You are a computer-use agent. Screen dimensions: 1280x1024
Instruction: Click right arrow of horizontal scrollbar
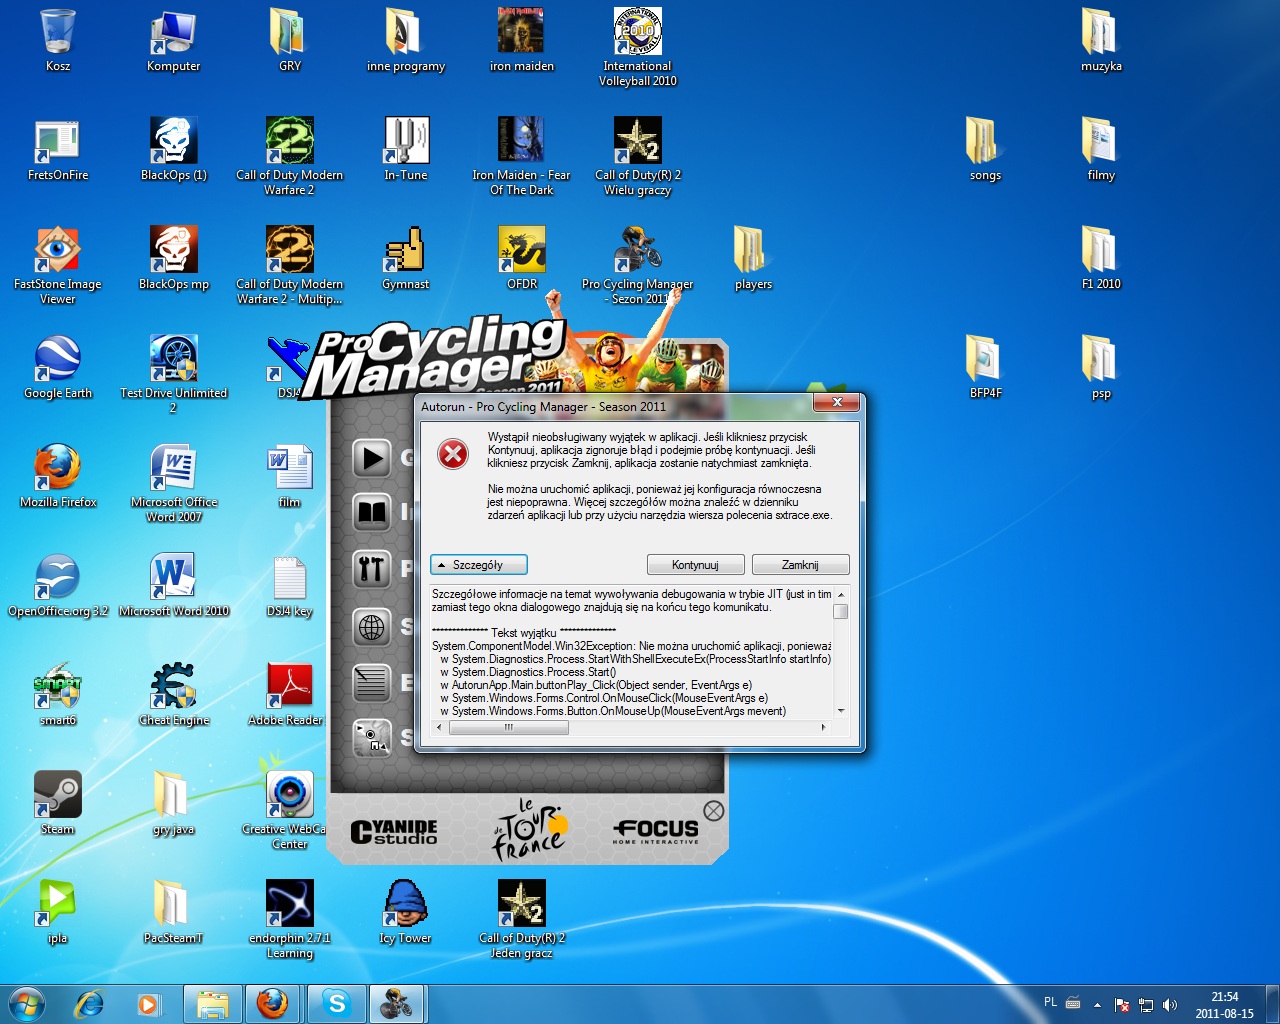(x=823, y=728)
